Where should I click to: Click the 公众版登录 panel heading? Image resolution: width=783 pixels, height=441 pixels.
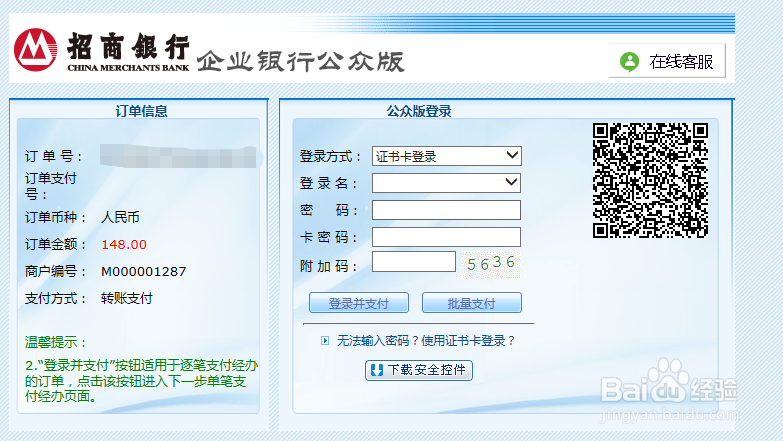418,111
